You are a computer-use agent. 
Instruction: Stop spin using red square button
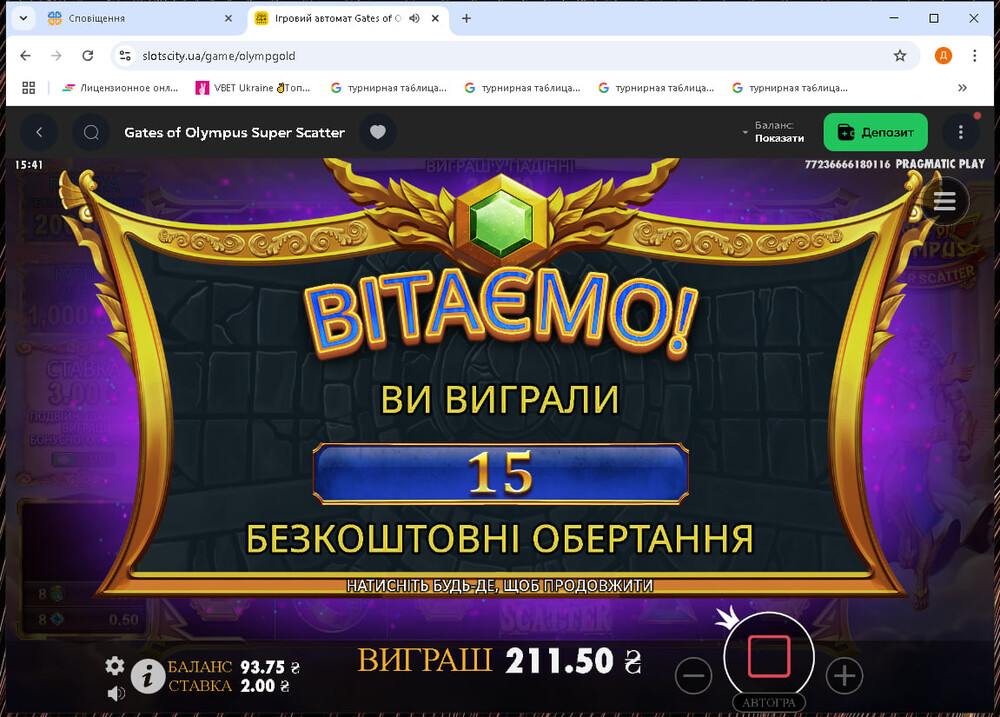click(769, 656)
